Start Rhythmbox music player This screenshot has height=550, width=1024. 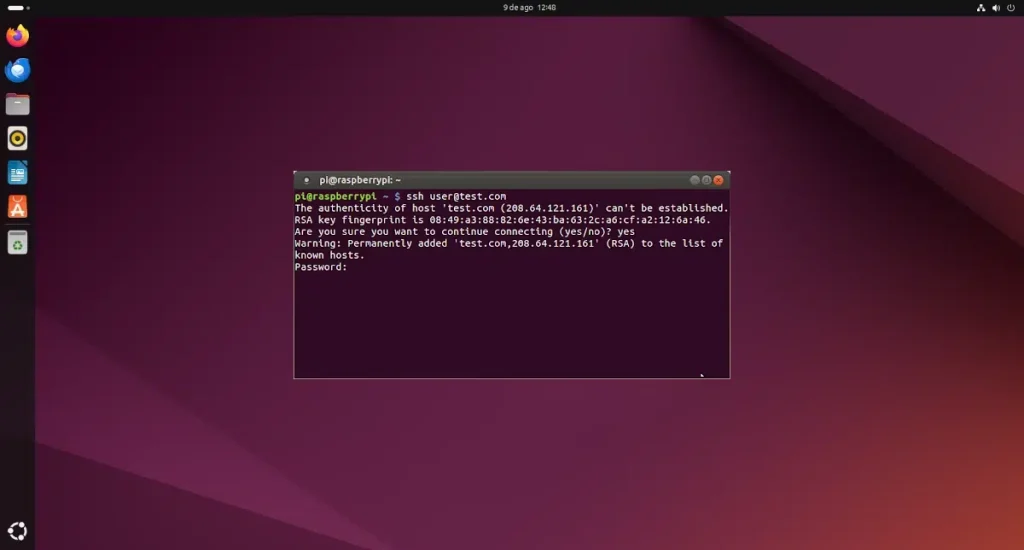[x=17, y=138]
